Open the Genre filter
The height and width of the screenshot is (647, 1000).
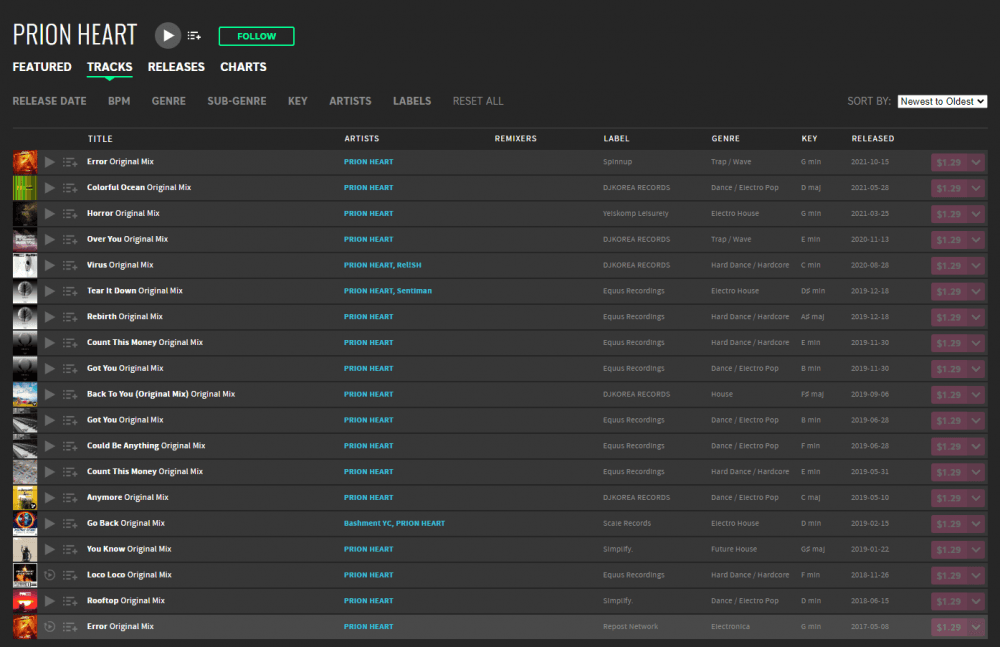pos(168,101)
